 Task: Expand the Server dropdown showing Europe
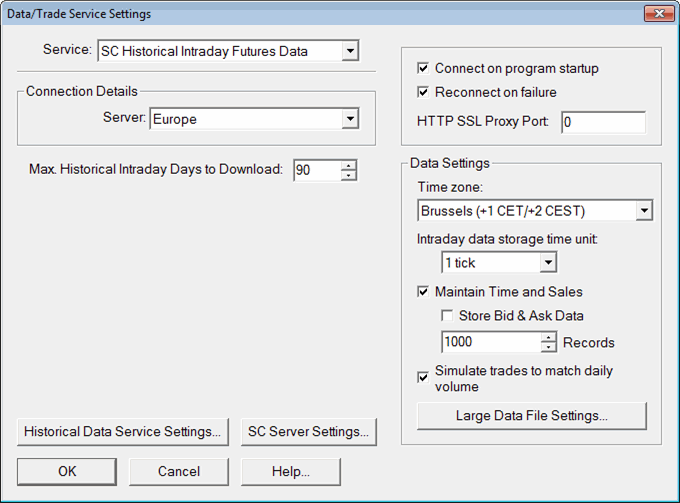coord(349,119)
